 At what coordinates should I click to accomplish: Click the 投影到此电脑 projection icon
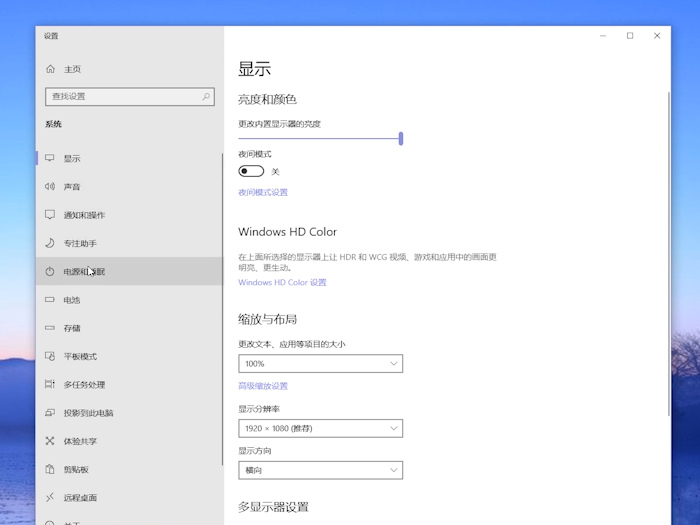coord(50,412)
